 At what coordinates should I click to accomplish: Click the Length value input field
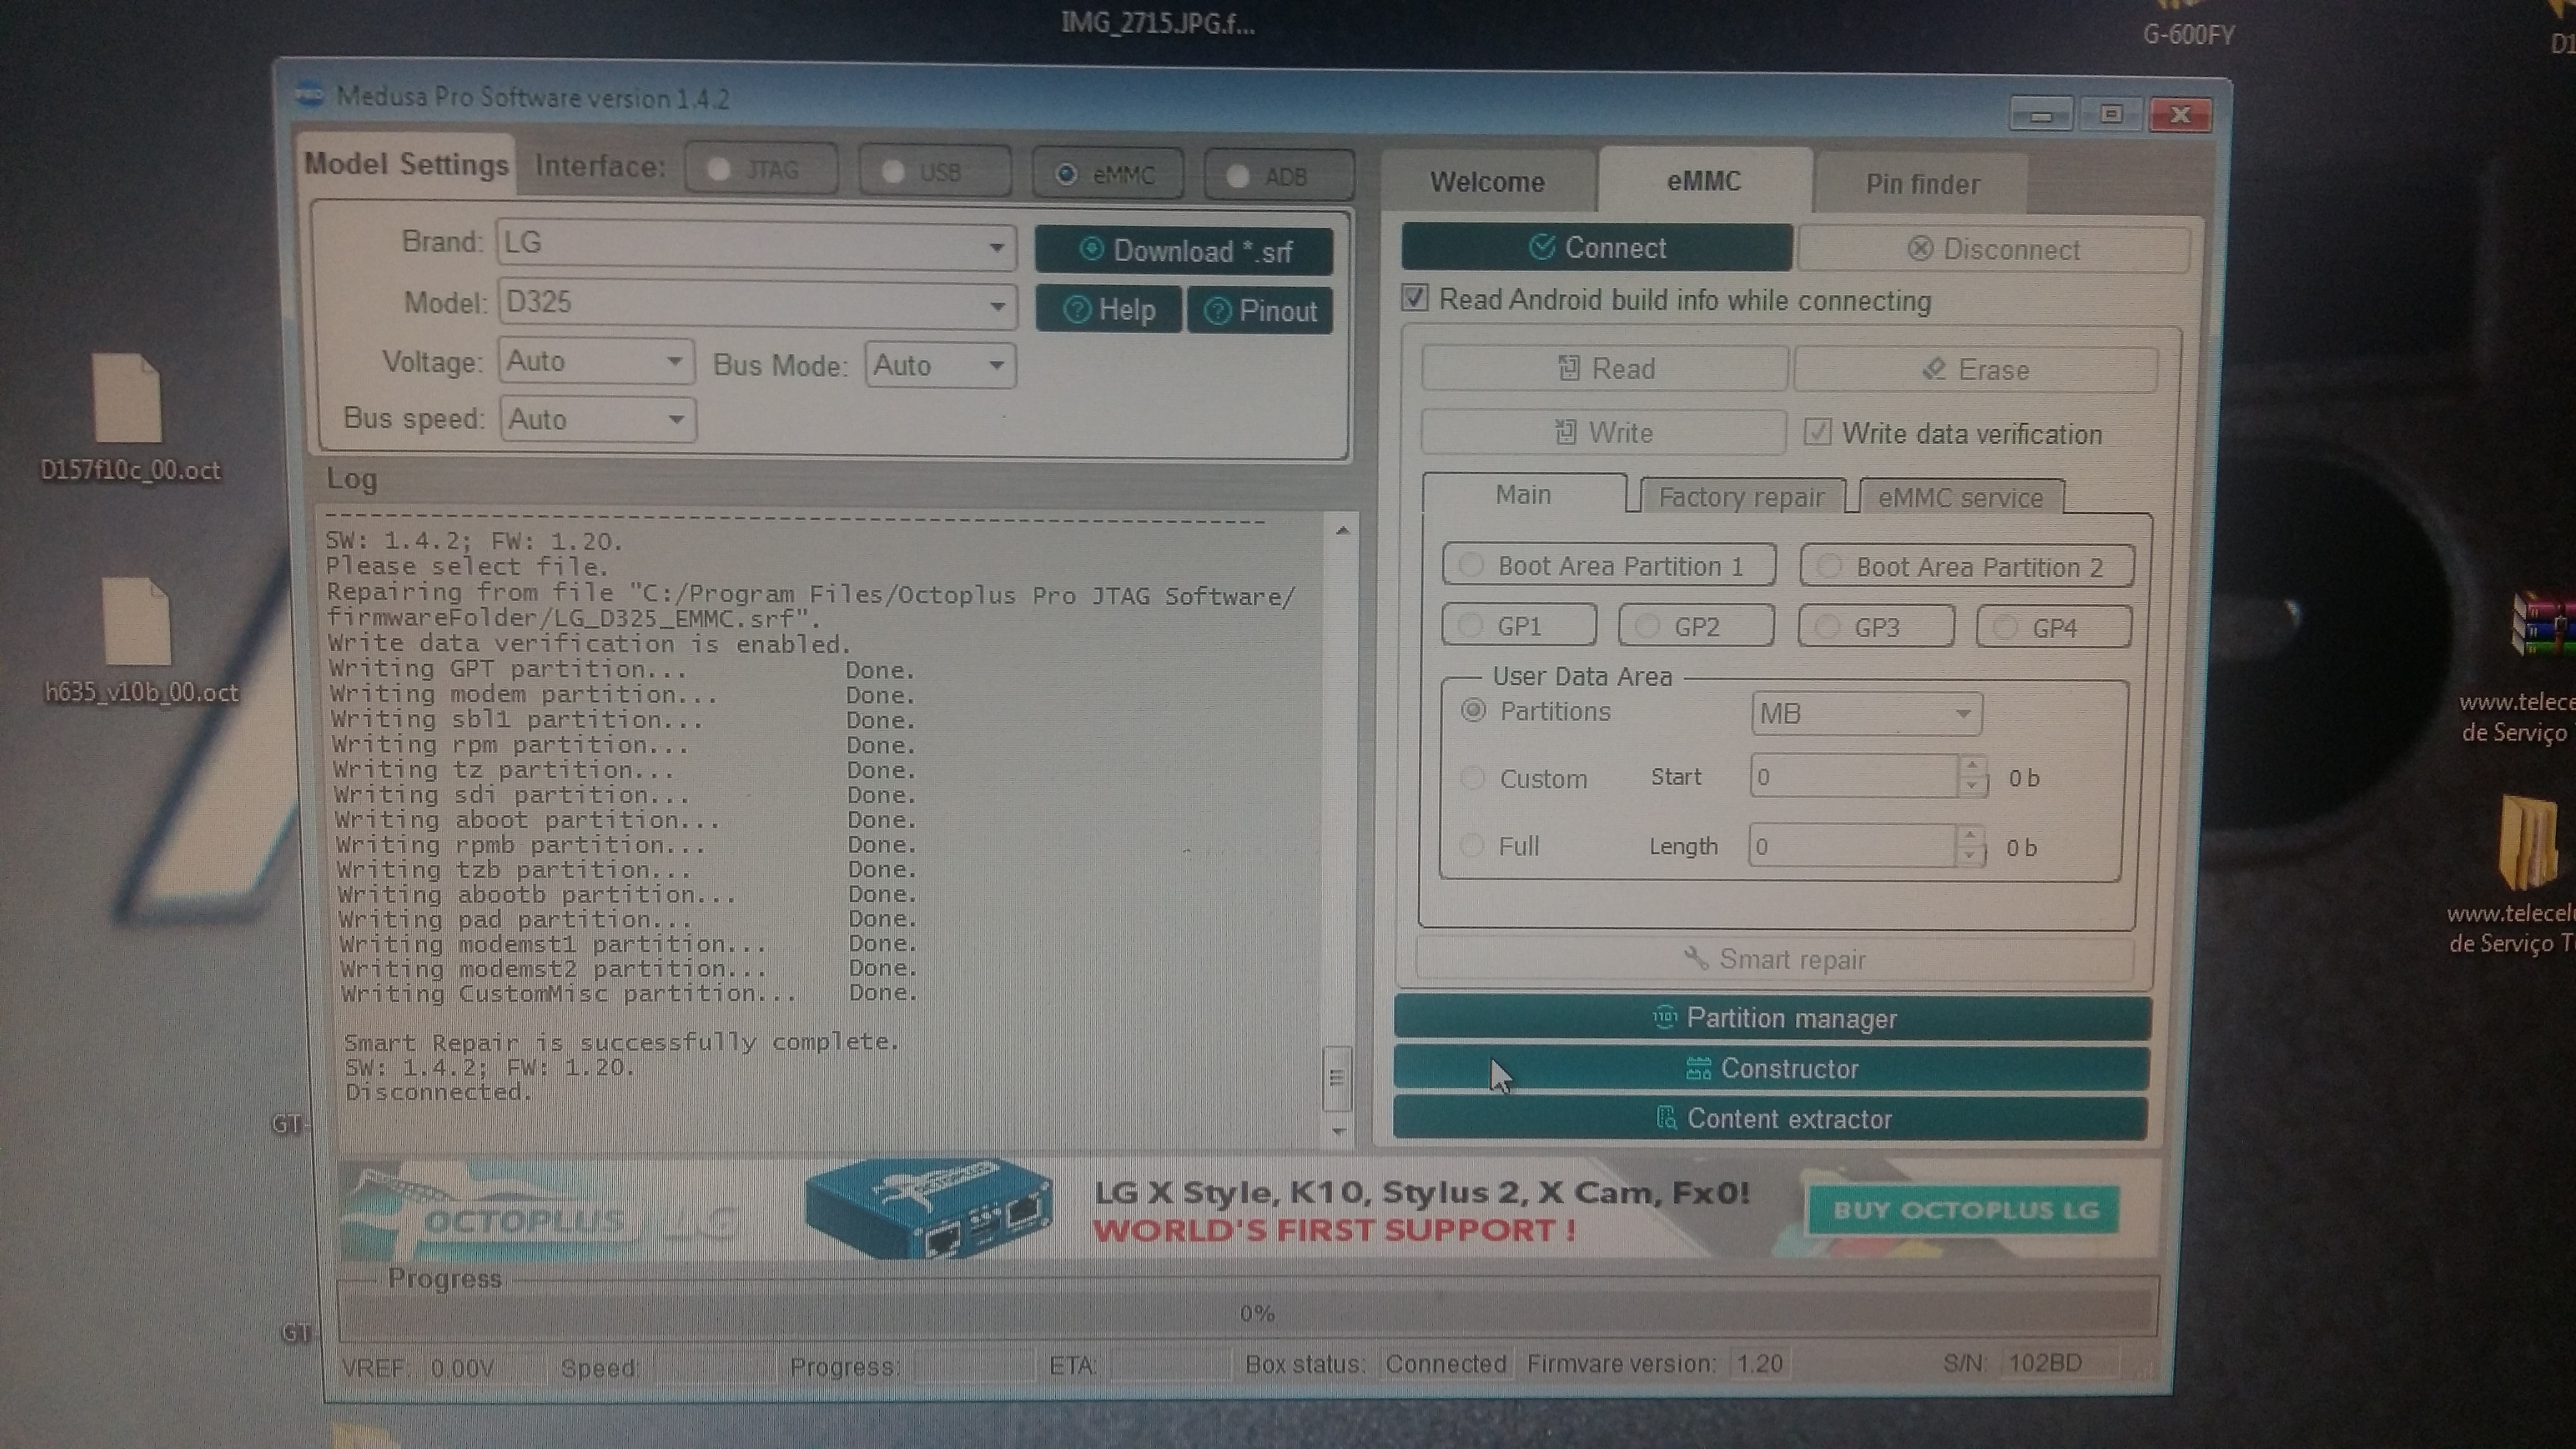(x=1851, y=847)
